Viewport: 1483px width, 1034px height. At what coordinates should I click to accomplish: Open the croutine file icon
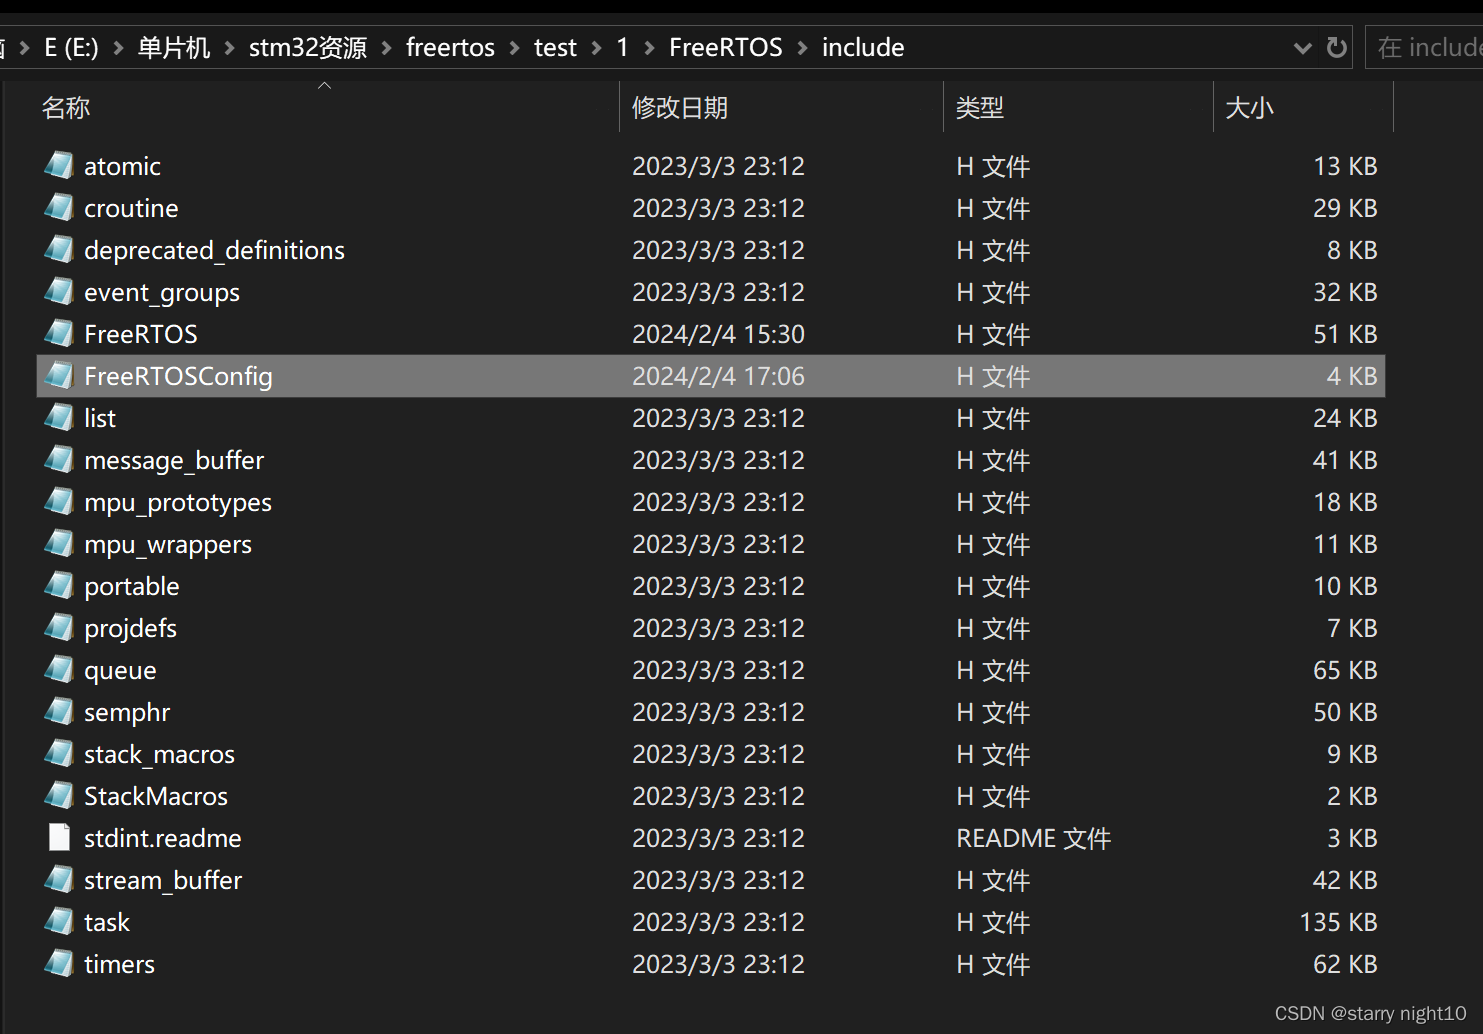58,207
